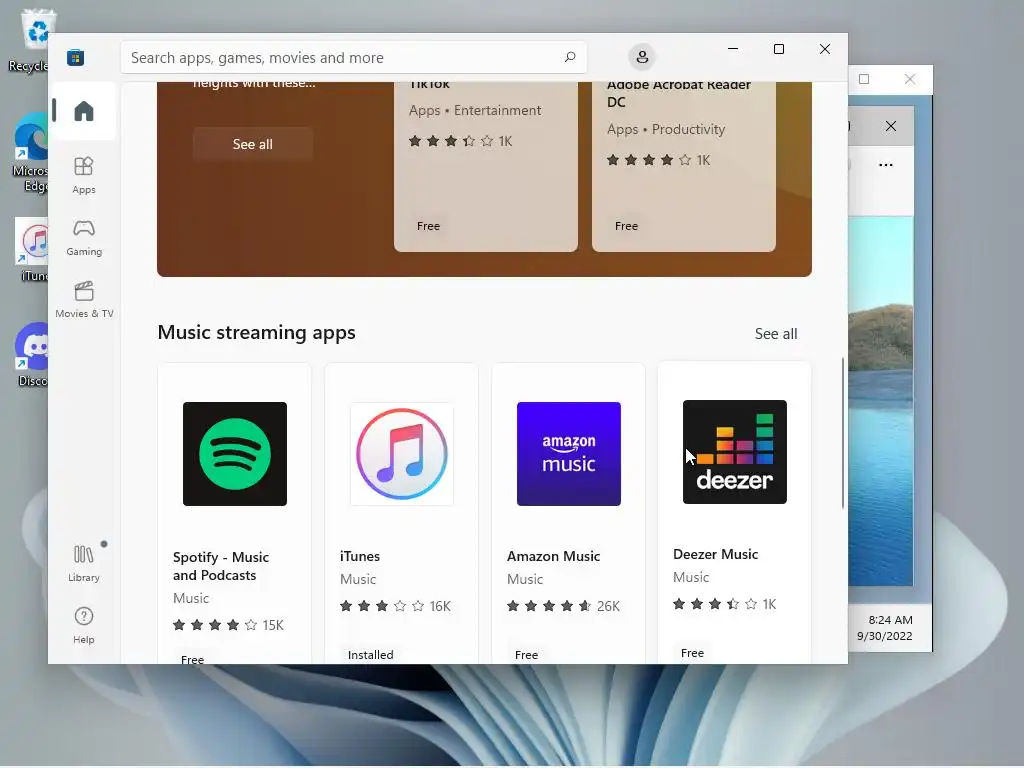Click the Amazon Music title text
Screen dimensions: 1024x768
553,556
